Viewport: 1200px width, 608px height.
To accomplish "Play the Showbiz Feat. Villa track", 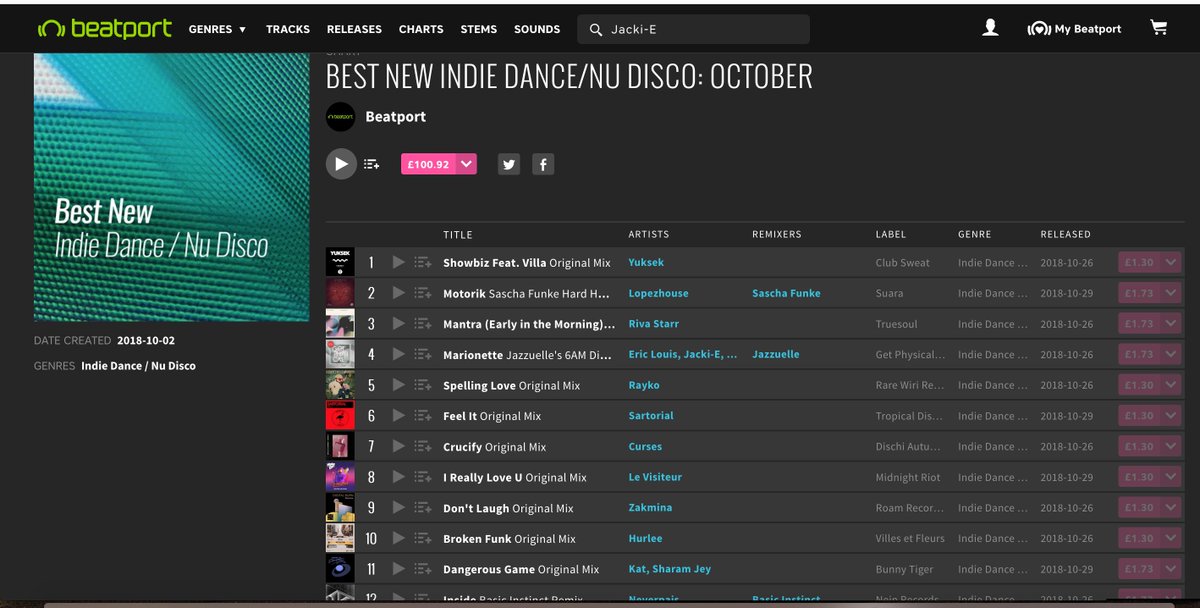I will pos(398,262).
